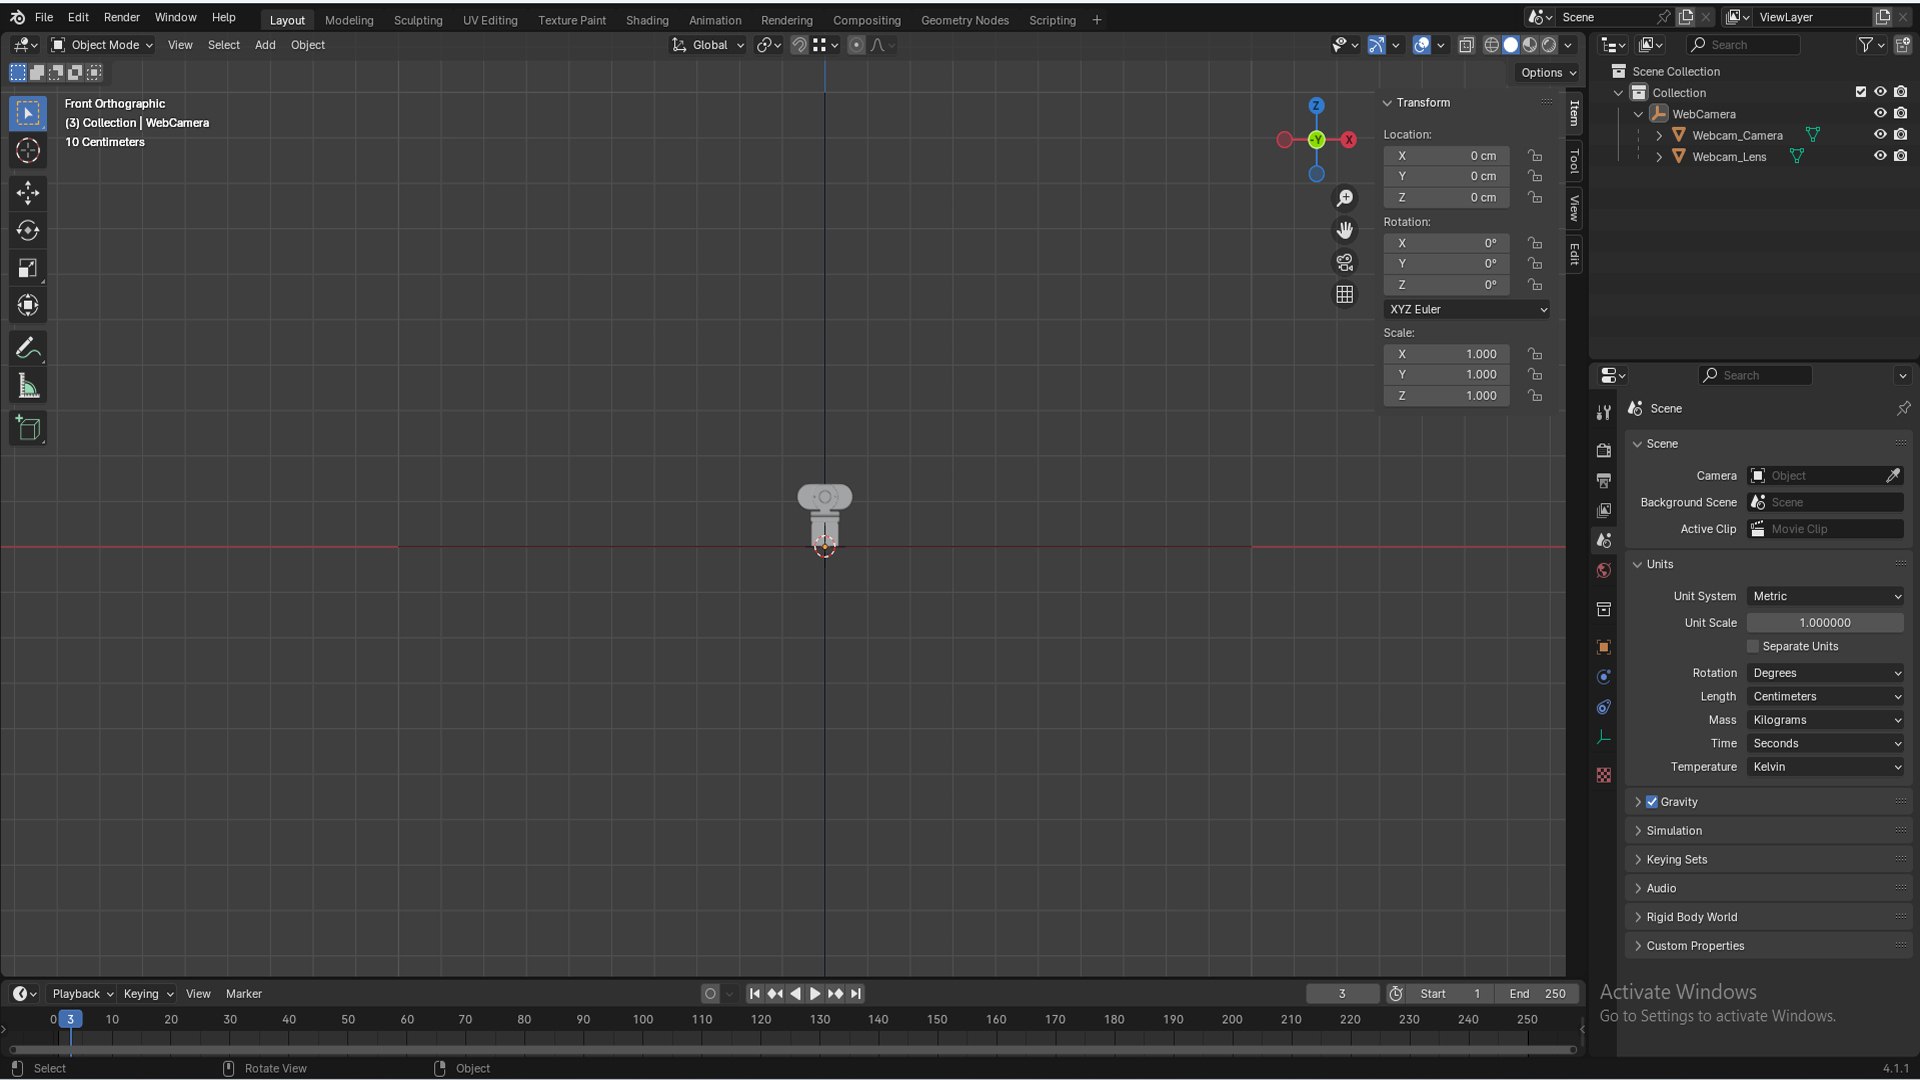Switch to the Shading workspace tab
Screen dimensions: 1920x1080
pyautogui.click(x=647, y=20)
